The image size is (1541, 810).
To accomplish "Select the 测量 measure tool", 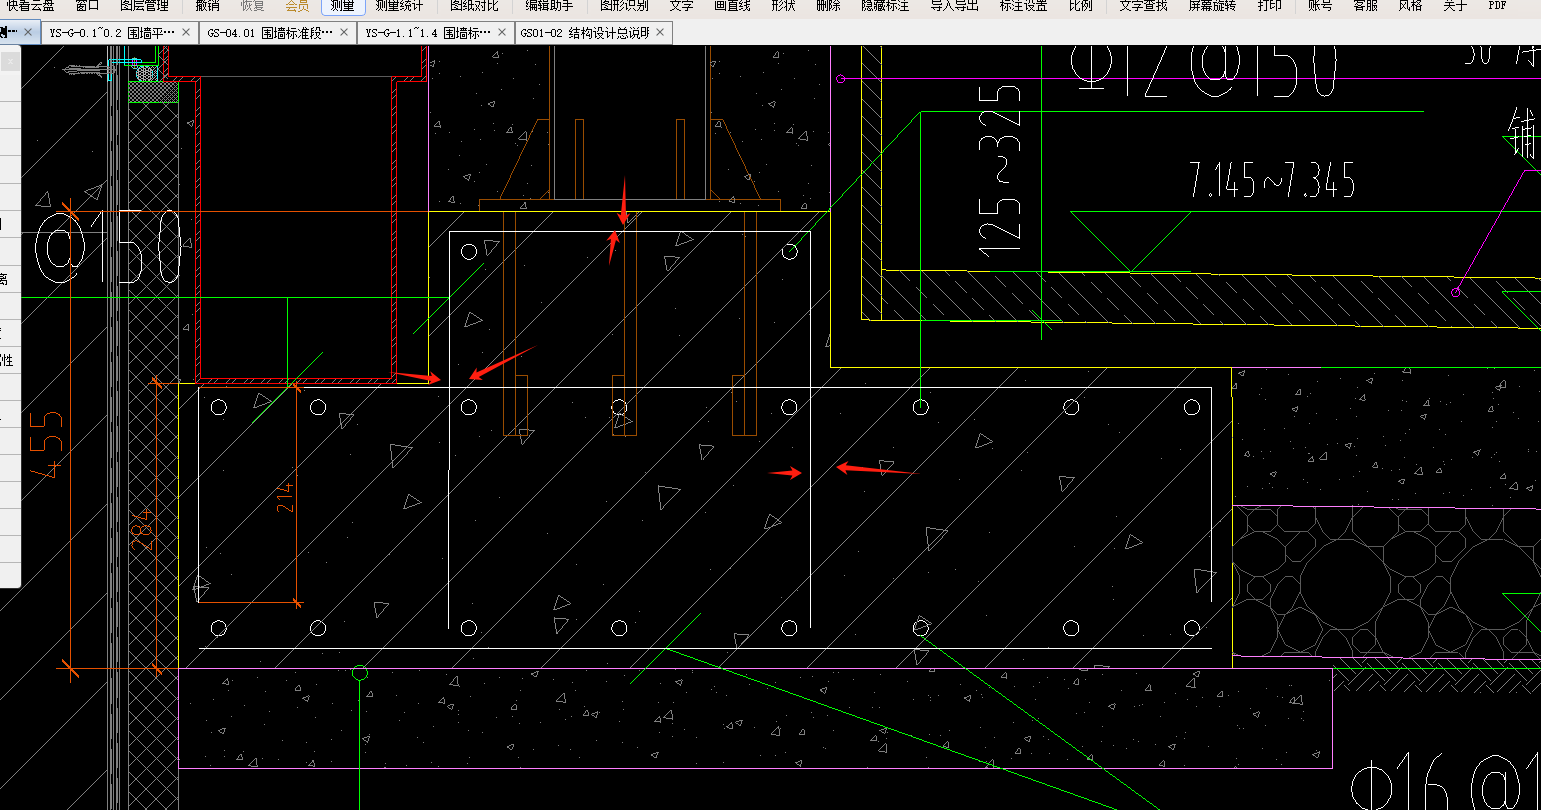I will click(x=342, y=6).
